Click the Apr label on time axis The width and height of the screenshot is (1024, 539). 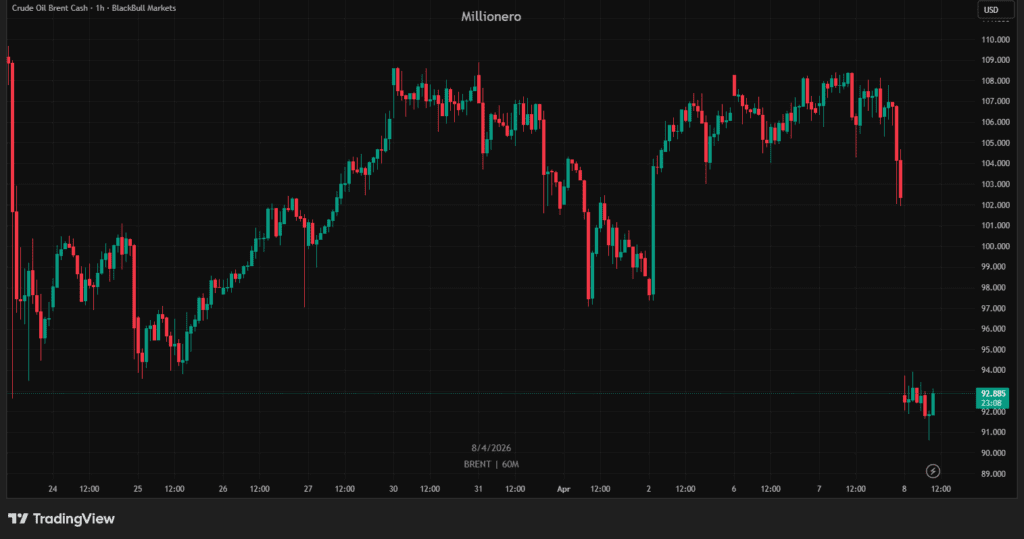click(563, 490)
